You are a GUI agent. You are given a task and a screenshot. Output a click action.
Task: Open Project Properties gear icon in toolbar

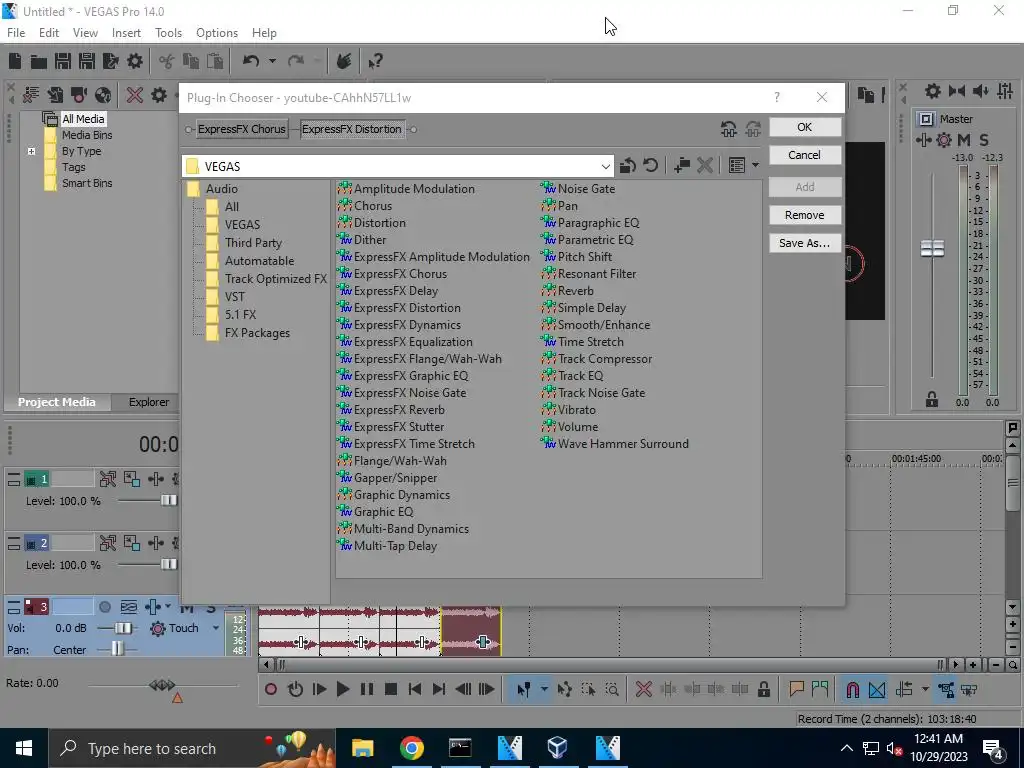pos(135,61)
